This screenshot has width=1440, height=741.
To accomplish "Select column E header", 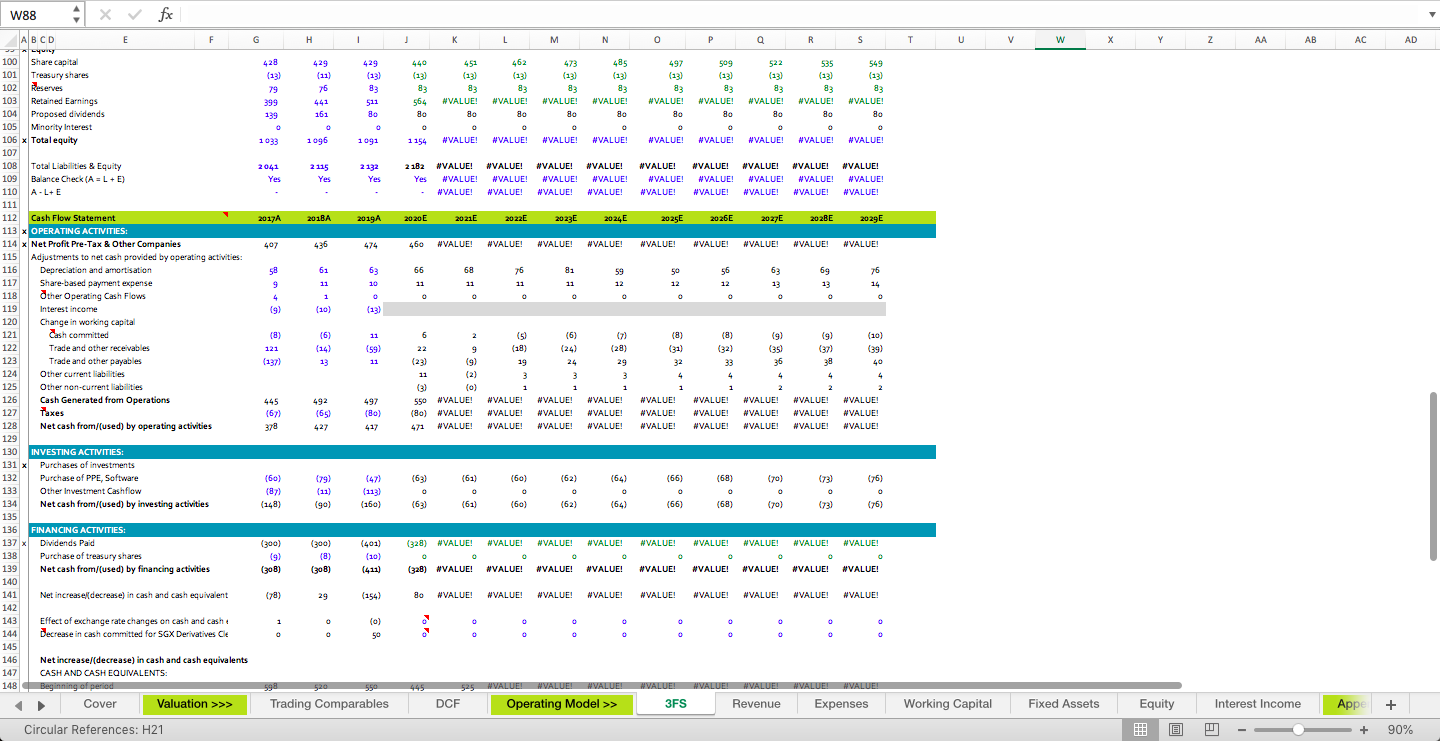I will tap(125, 40).
